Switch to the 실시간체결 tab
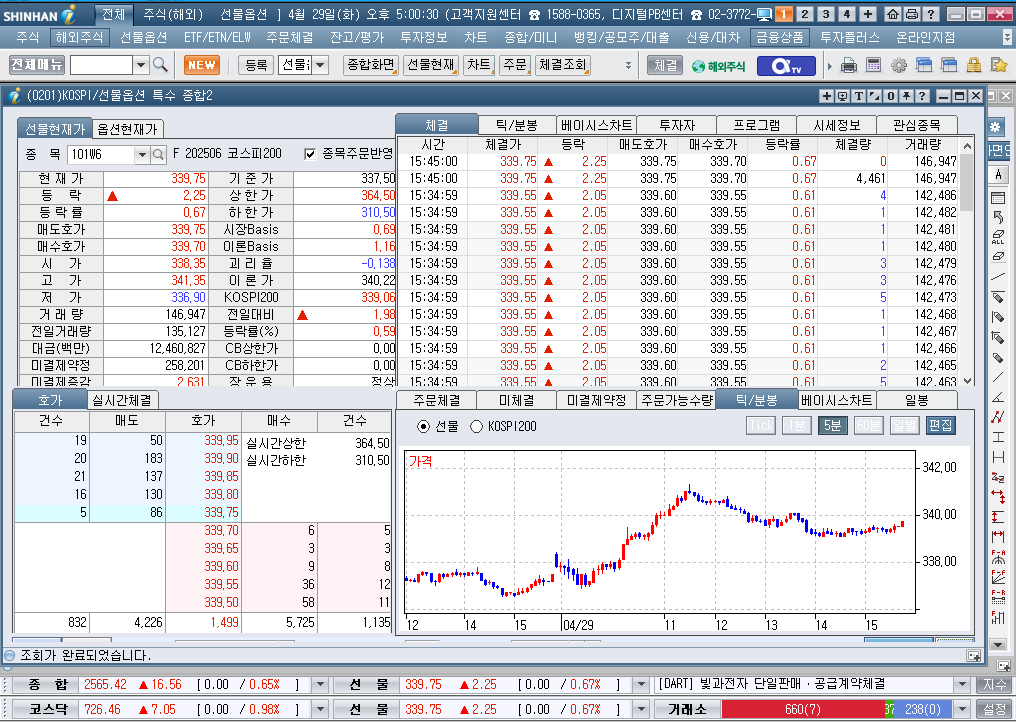This screenshot has height=723, width=1016. click(122, 400)
